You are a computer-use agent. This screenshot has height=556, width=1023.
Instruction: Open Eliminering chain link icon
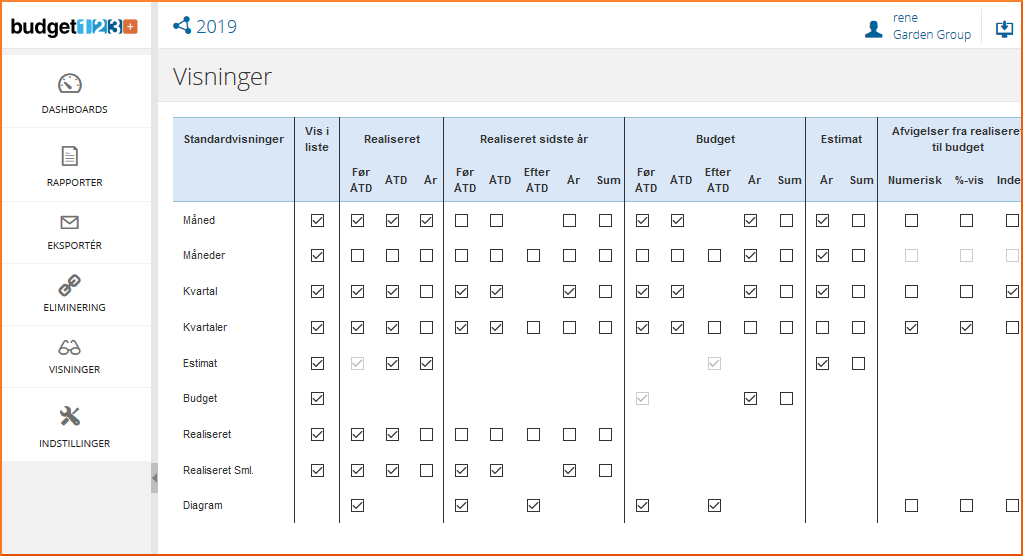(69, 285)
